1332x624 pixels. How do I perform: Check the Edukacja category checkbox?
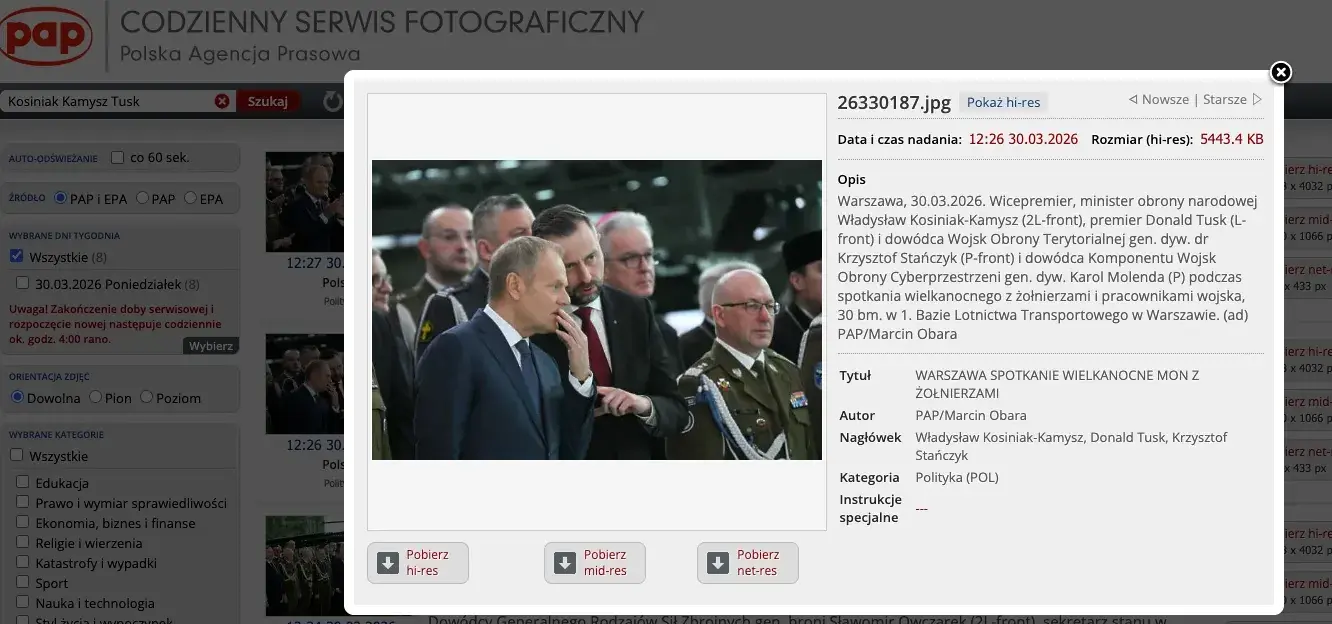(22, 483)
